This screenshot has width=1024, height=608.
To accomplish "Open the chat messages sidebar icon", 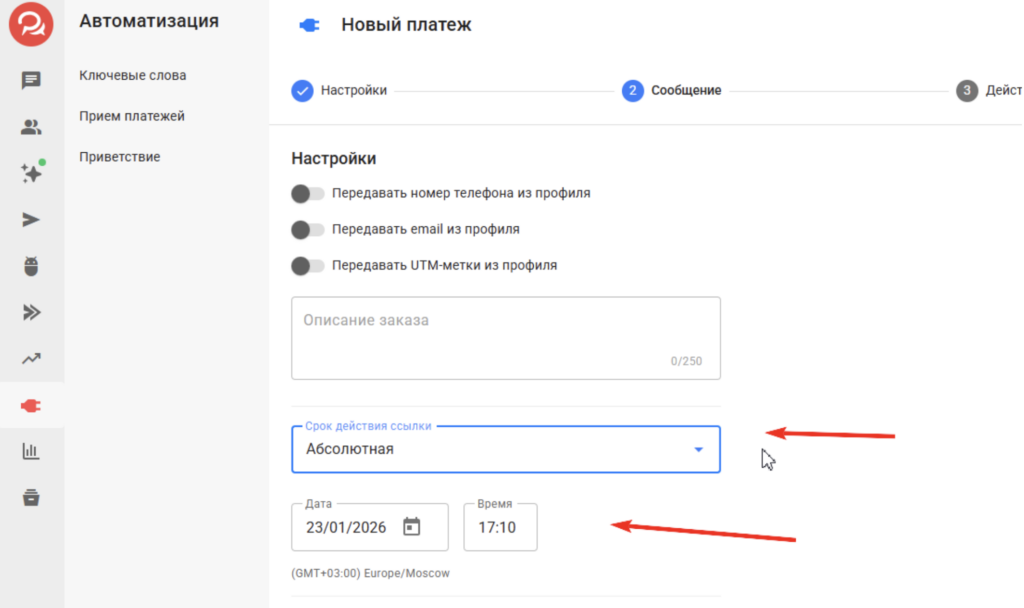I will [31, 81].
